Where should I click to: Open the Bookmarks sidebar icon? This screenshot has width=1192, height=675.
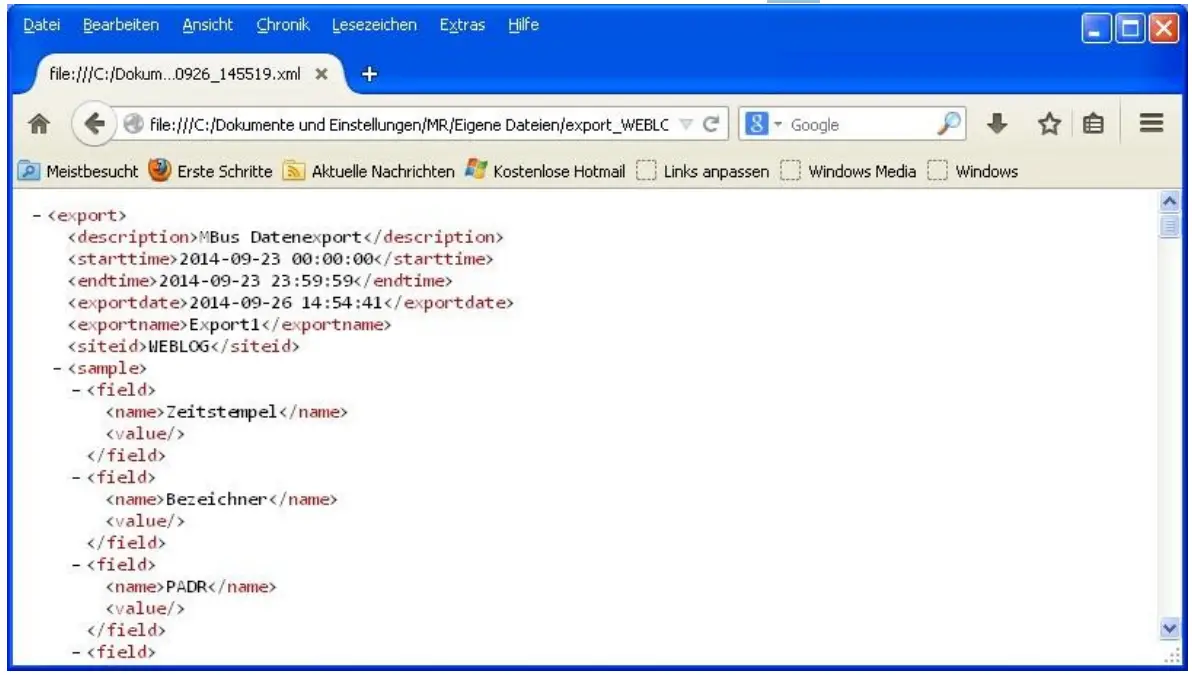[1094, 124]
